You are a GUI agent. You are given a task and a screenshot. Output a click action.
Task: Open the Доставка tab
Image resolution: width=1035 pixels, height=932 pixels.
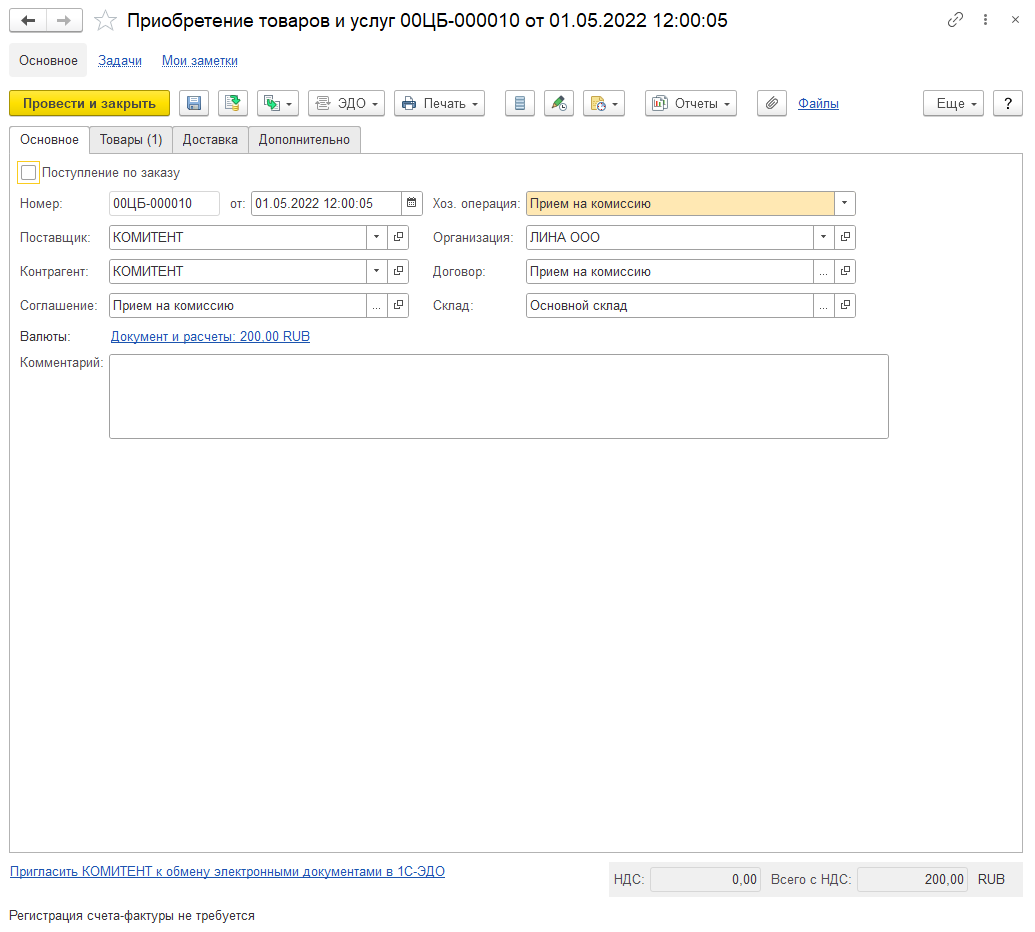(210, 140)
